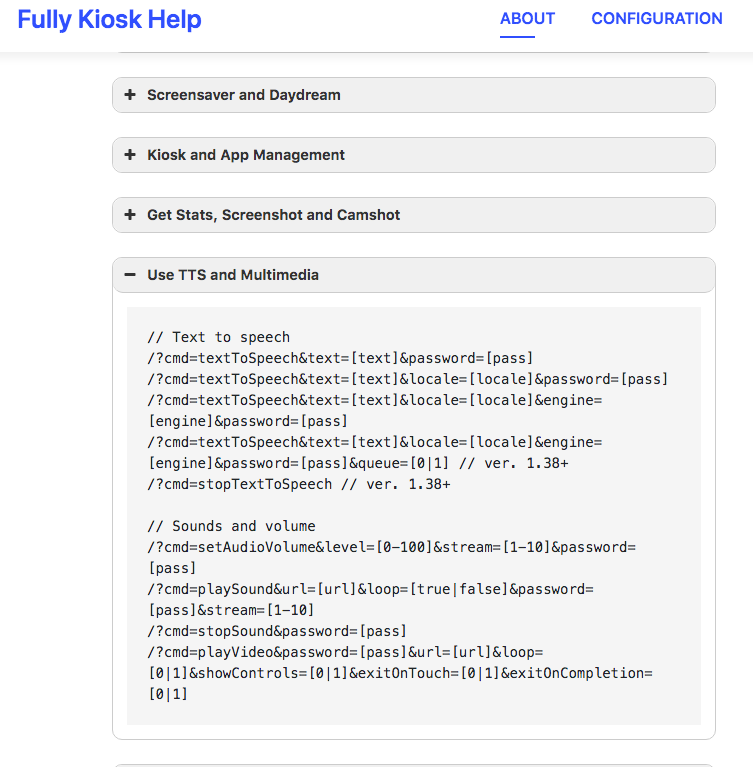The image size is (753, 767).
Task: Click plus icon beside Get Stats, Screenshot
Action: tap(130, 215)
